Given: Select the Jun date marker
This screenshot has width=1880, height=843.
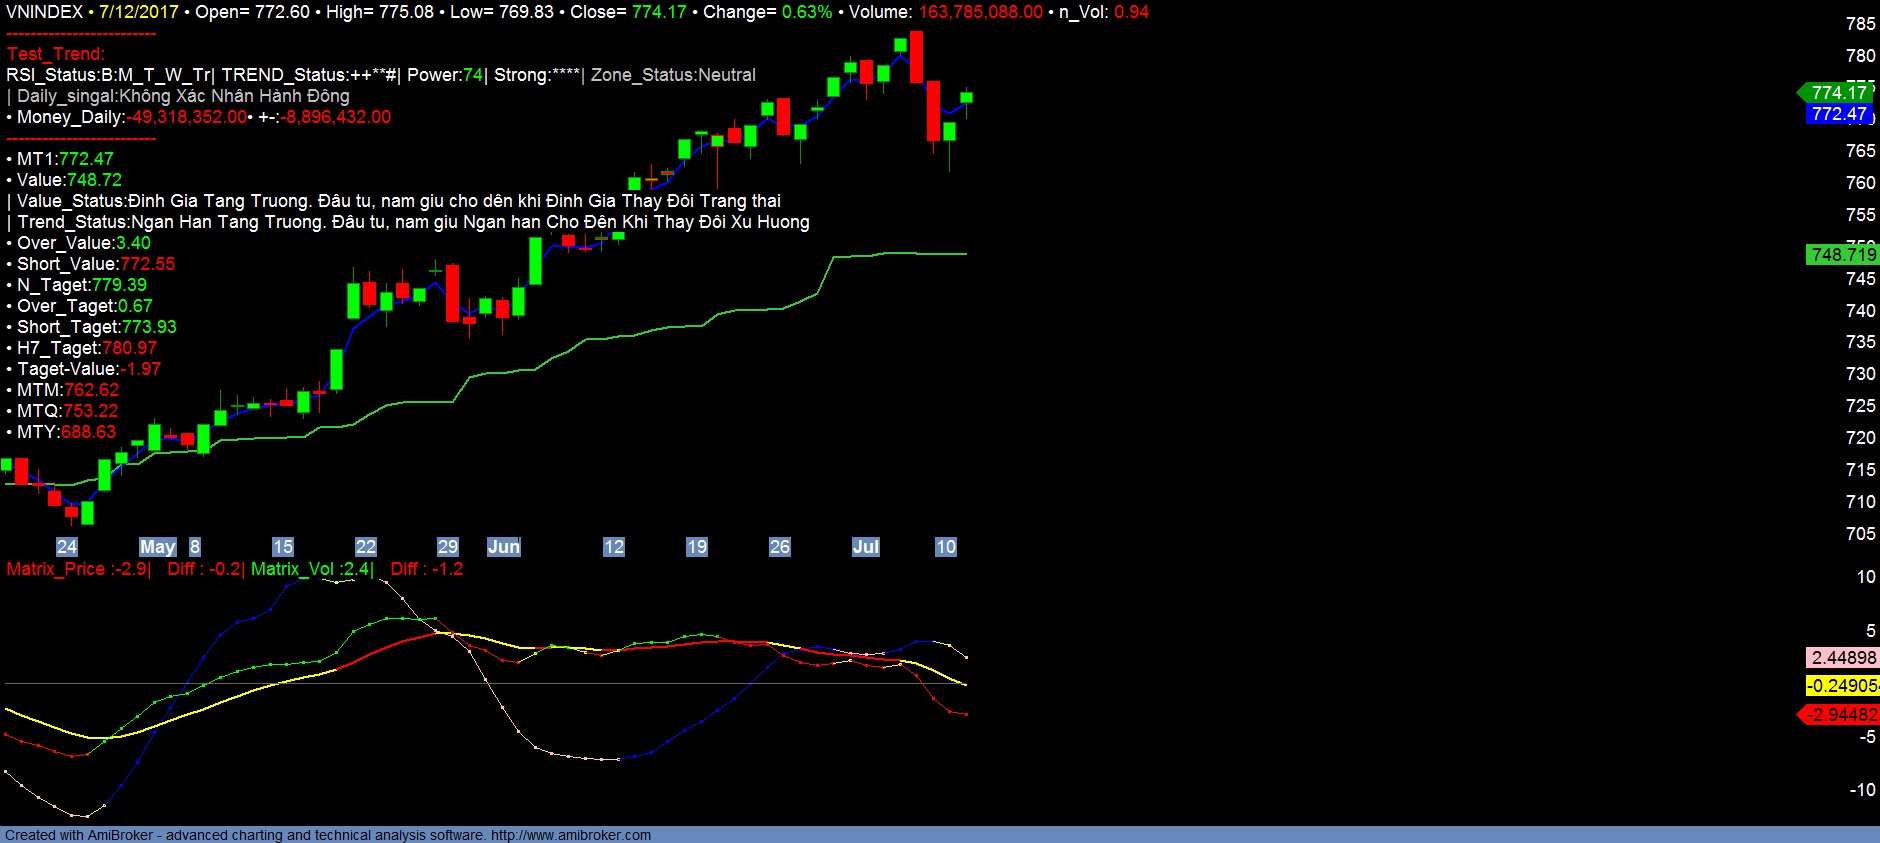Looking at the screenshot, I should coord(503,547).
